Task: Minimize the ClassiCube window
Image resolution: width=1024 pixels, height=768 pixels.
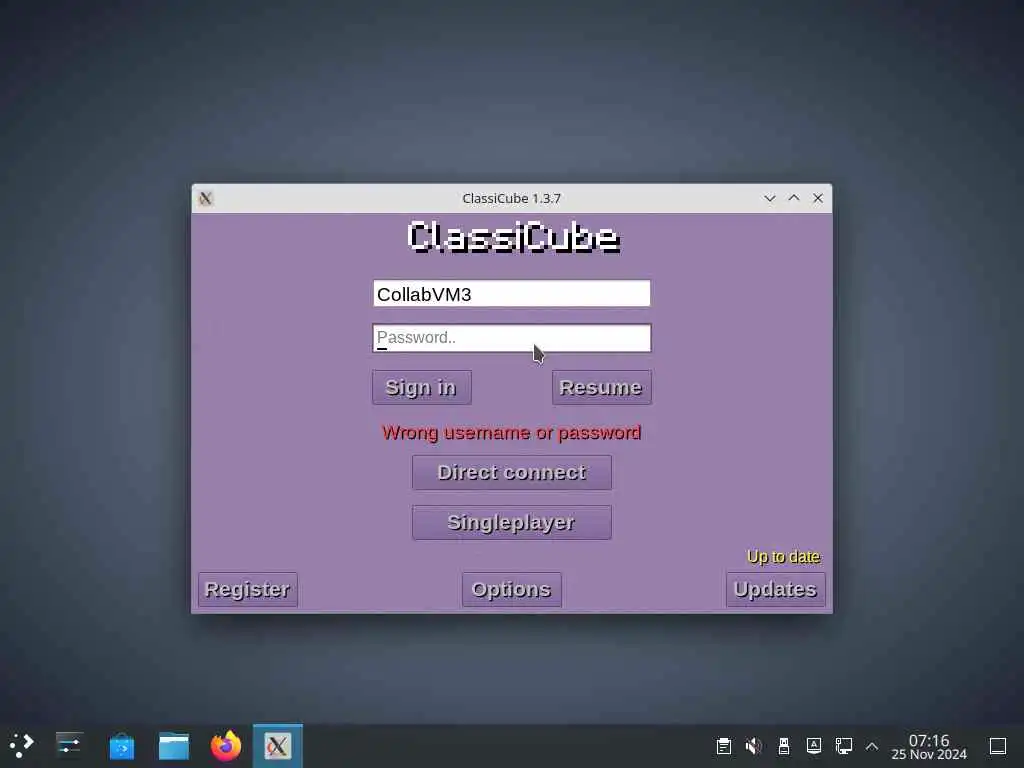Action: pos(770,198)
